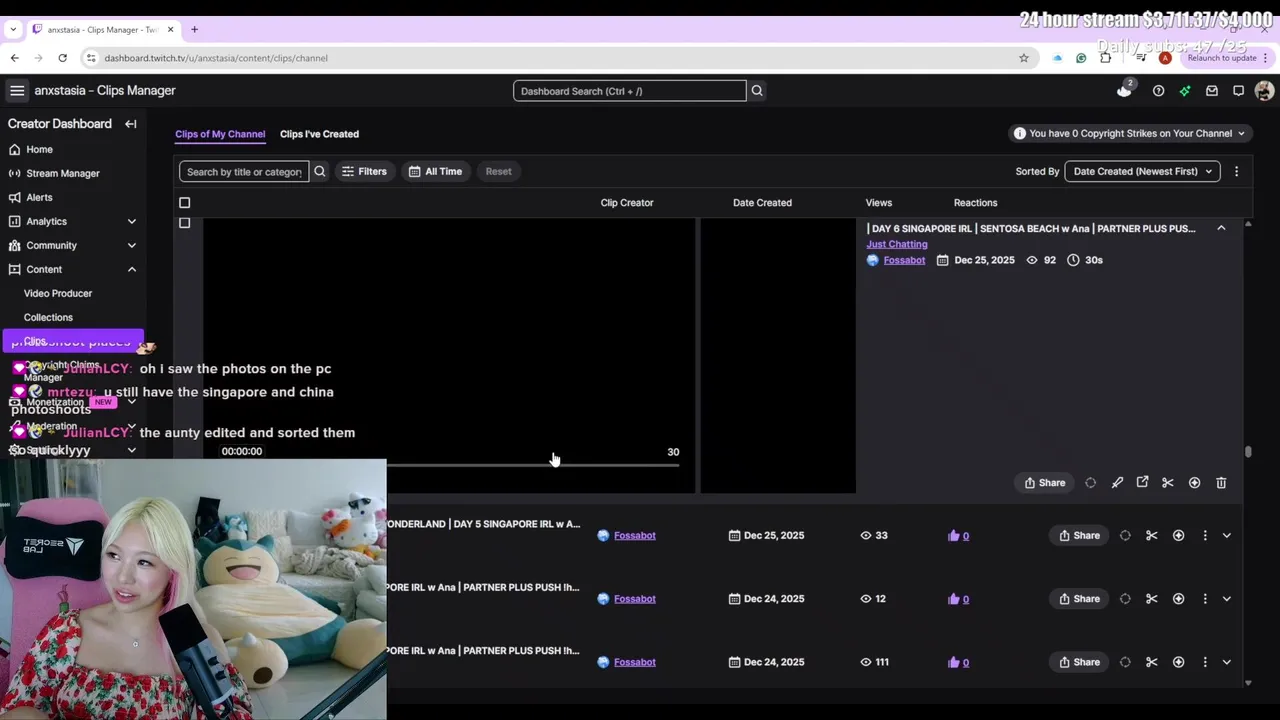Open the hamburger navigation menu

pyautogui.click(x=17, y=91)
